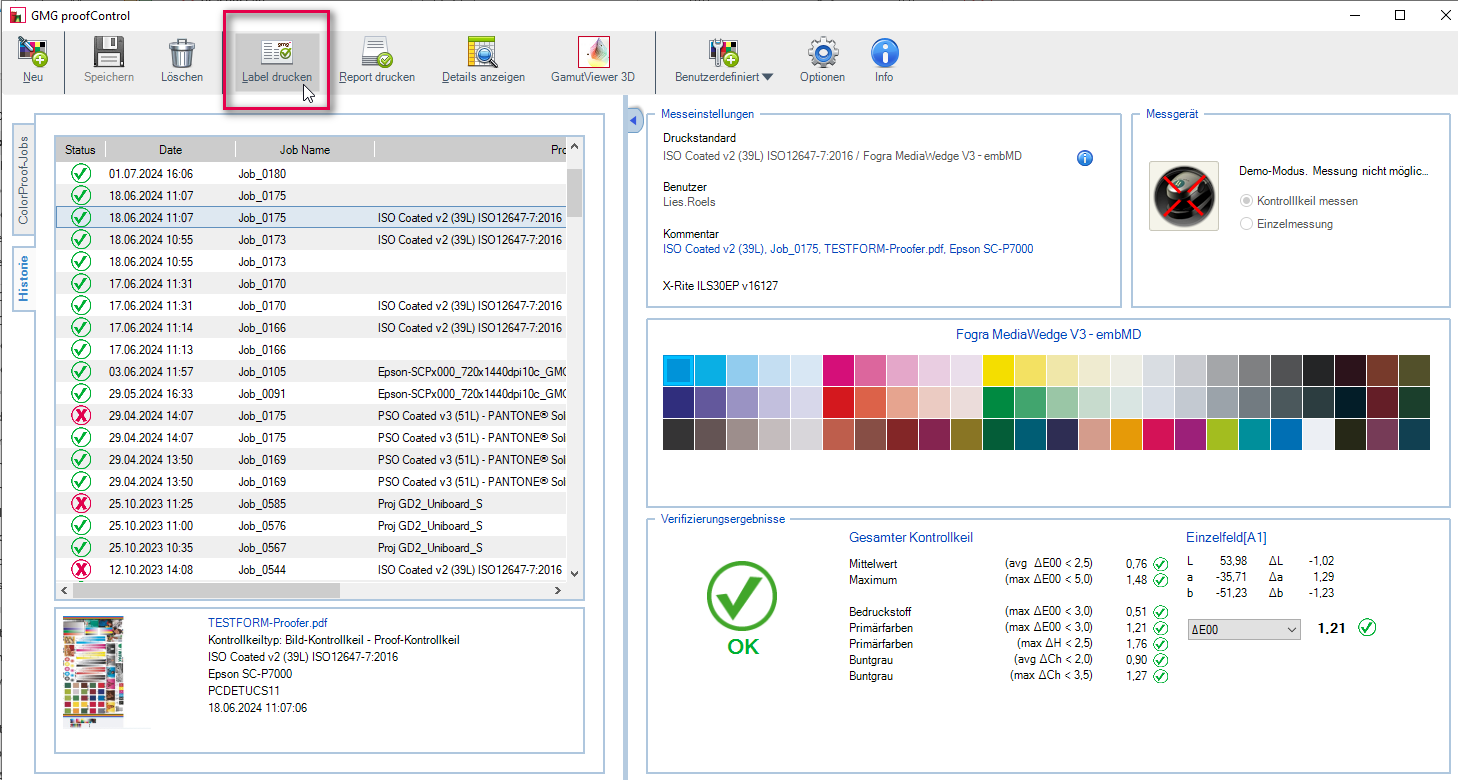1458x780 pixels.
Task: Select the Job_0166 row dated 17.06.2024 11:13
Action: coord(311,350)
